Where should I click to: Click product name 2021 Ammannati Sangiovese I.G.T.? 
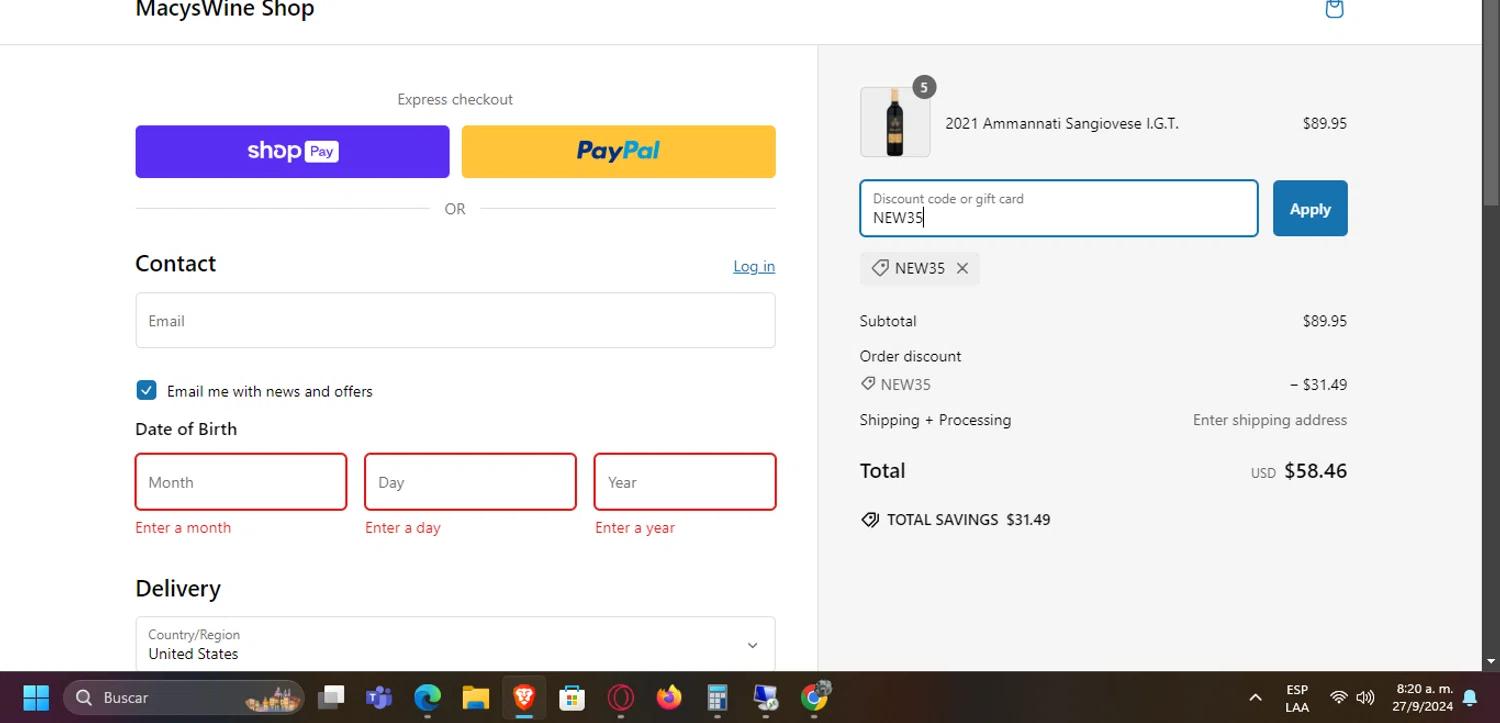click(x=1062, y=123)
